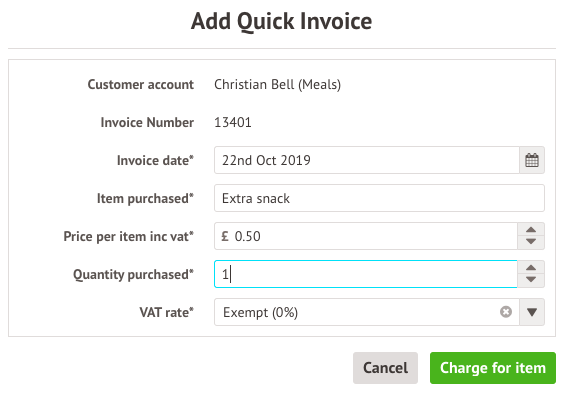Open the Exempt (0%) combo box

click(367, 312)
